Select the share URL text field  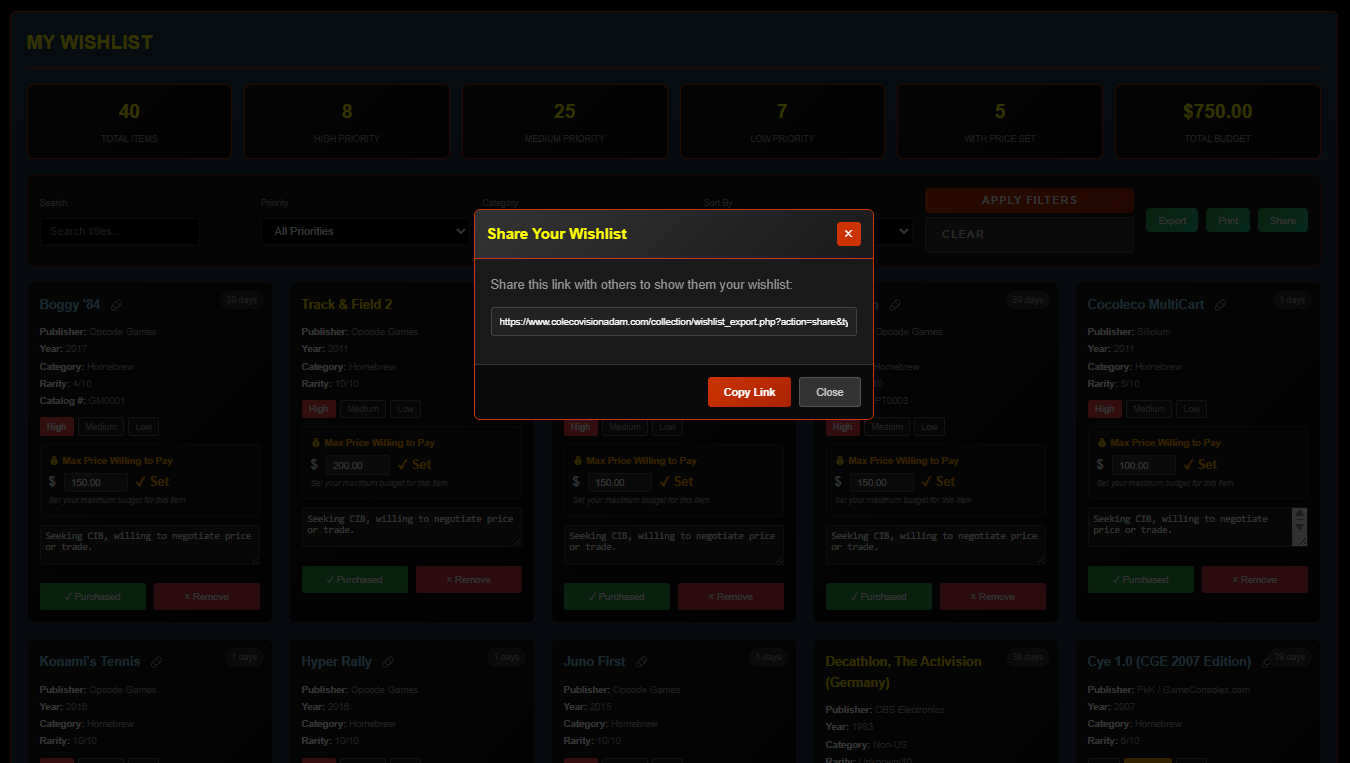(673, 322)
